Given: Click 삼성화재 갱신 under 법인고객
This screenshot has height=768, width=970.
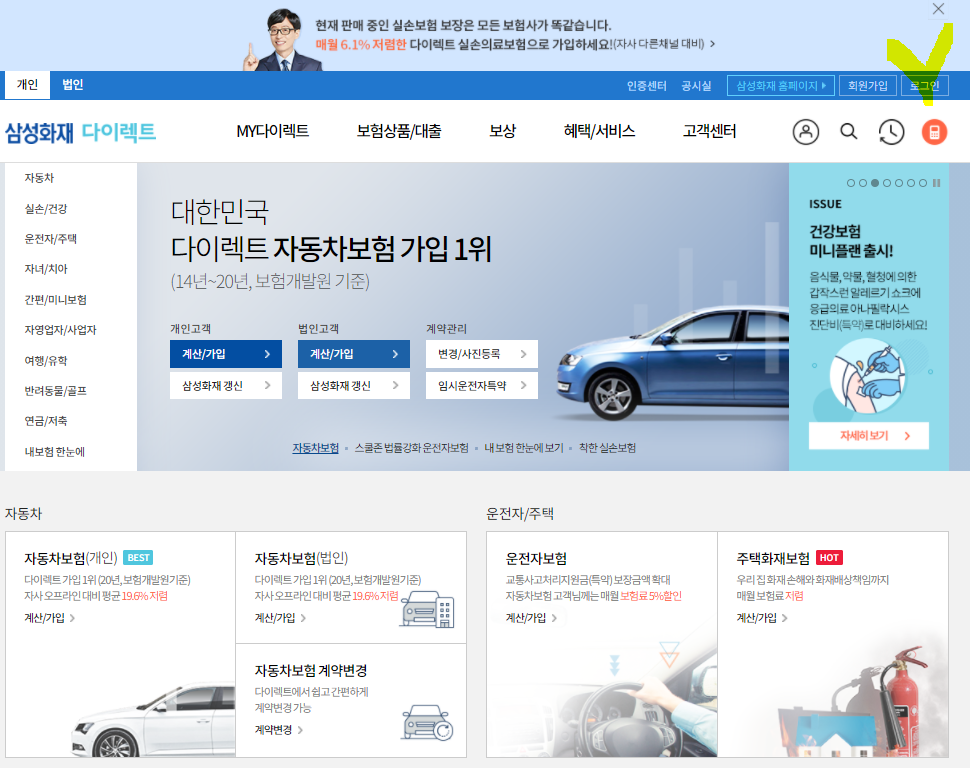Looking at the screenshot, I should tap(354, 386).
